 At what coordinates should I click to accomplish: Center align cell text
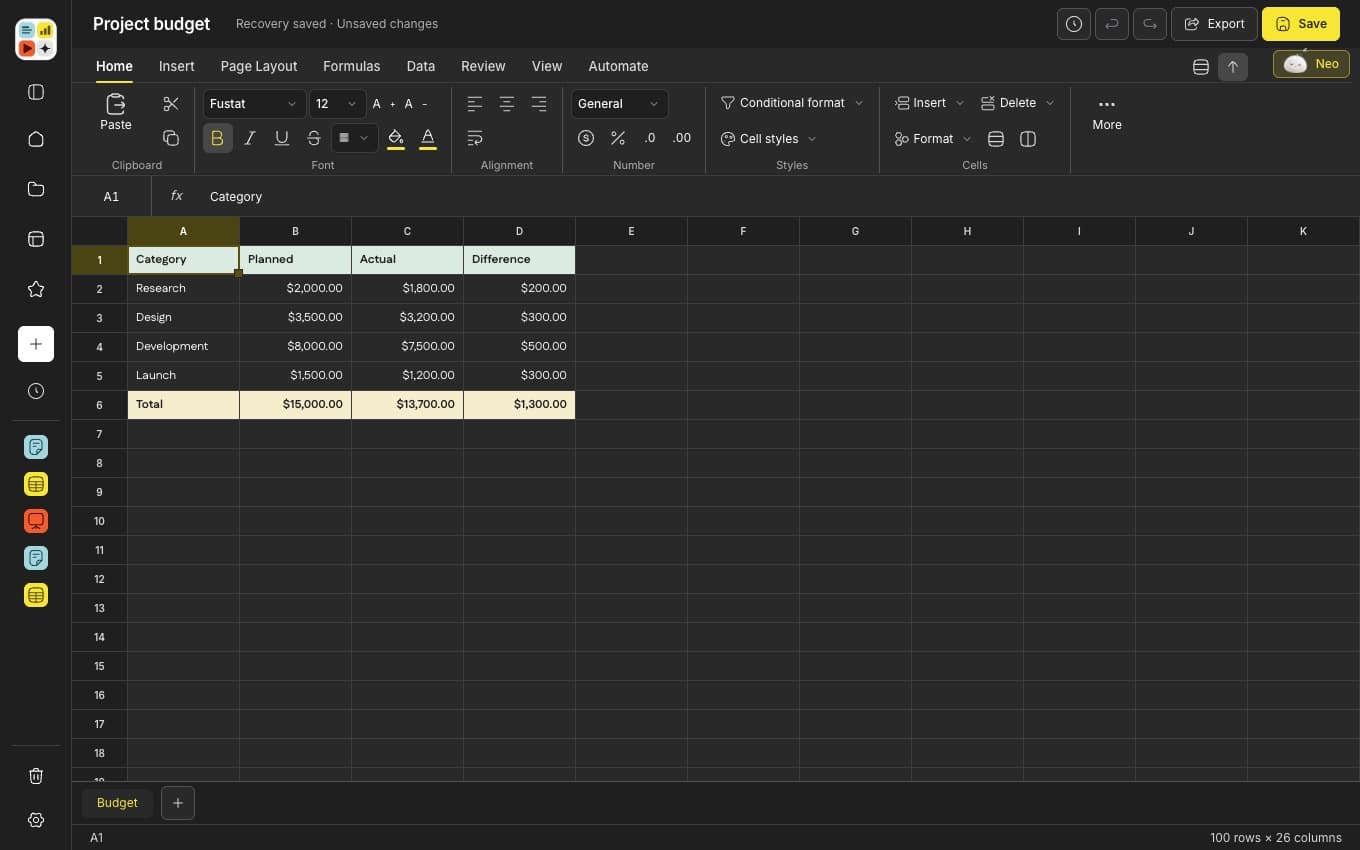pyautogui.click(x=507, y=104)
